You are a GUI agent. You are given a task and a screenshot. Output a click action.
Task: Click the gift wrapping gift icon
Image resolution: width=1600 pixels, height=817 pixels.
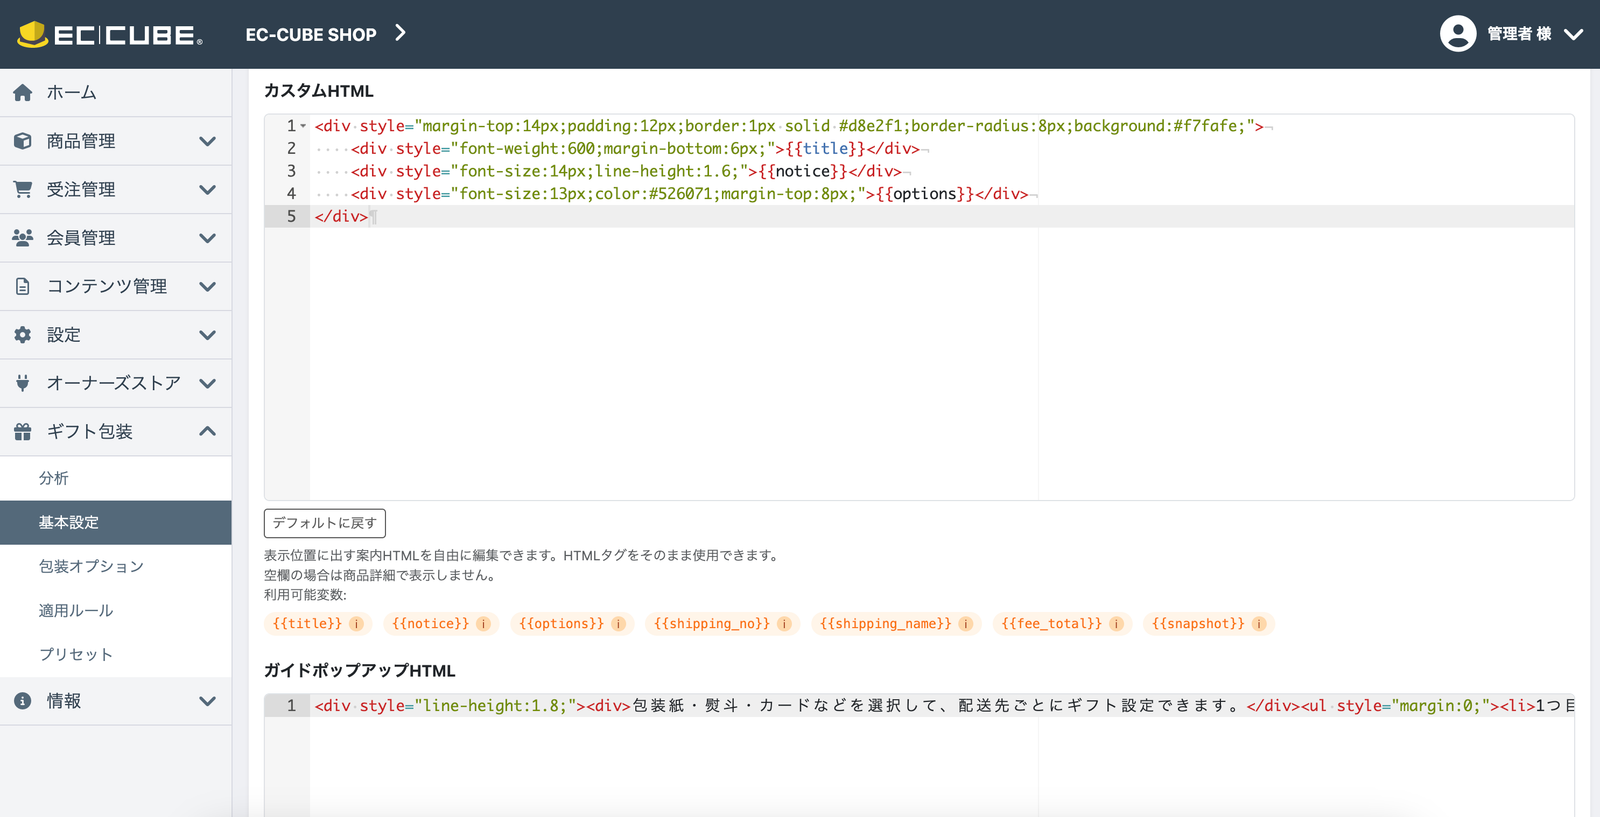pyautogui.click(x=23, y=432)
